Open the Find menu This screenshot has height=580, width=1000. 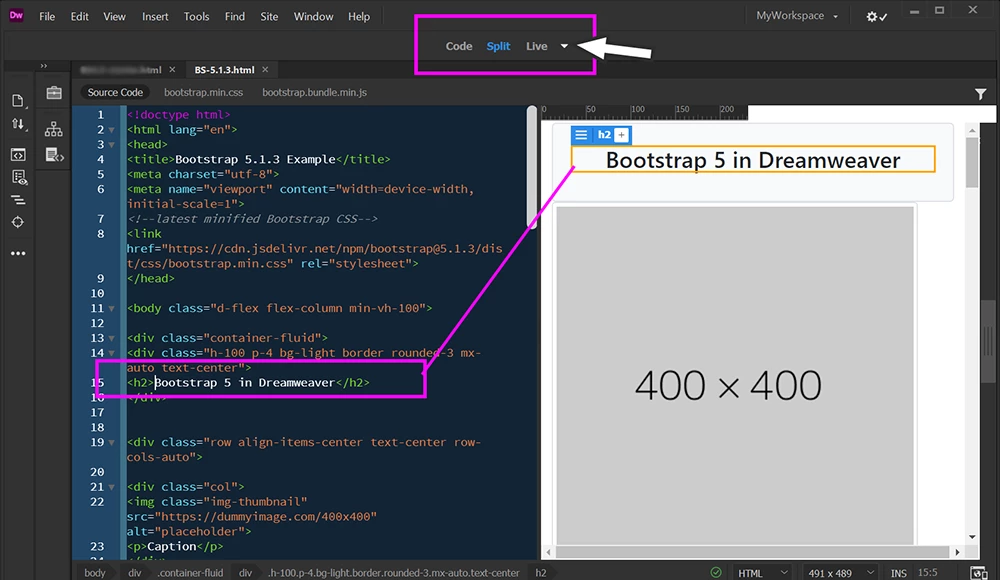tap(235, 17)
